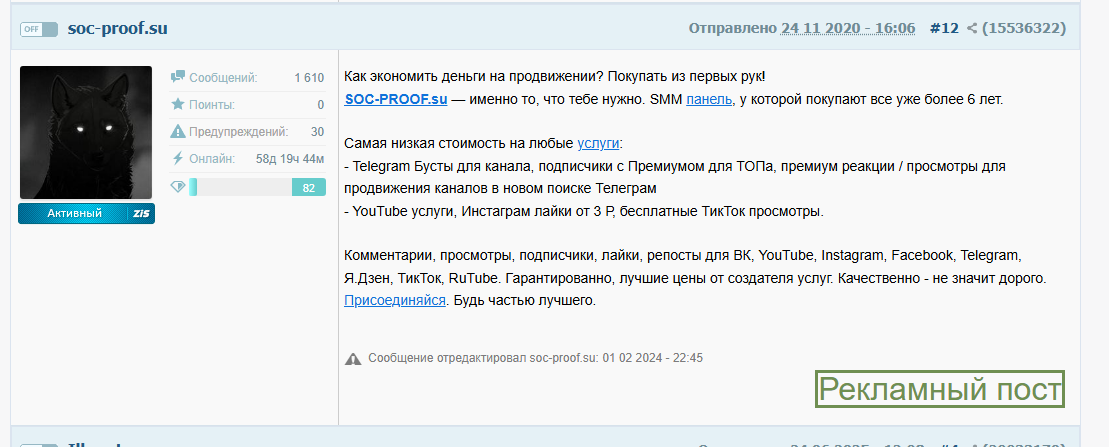1109x447 pixels.
Task: Follow the Присоединяйся link
Action: pos(395,301)
